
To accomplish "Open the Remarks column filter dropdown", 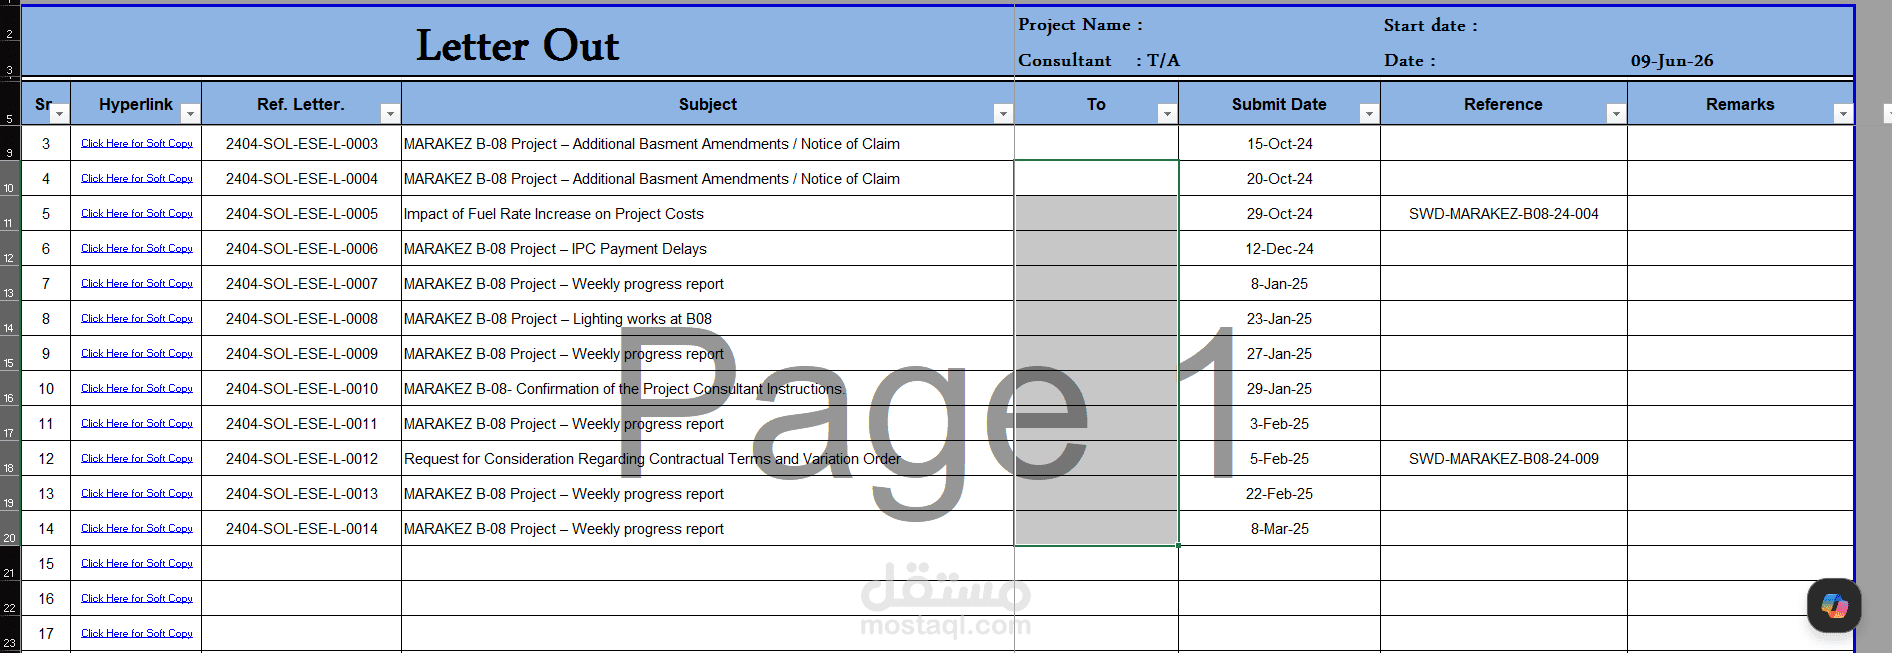I will (x=1843, y=114).
